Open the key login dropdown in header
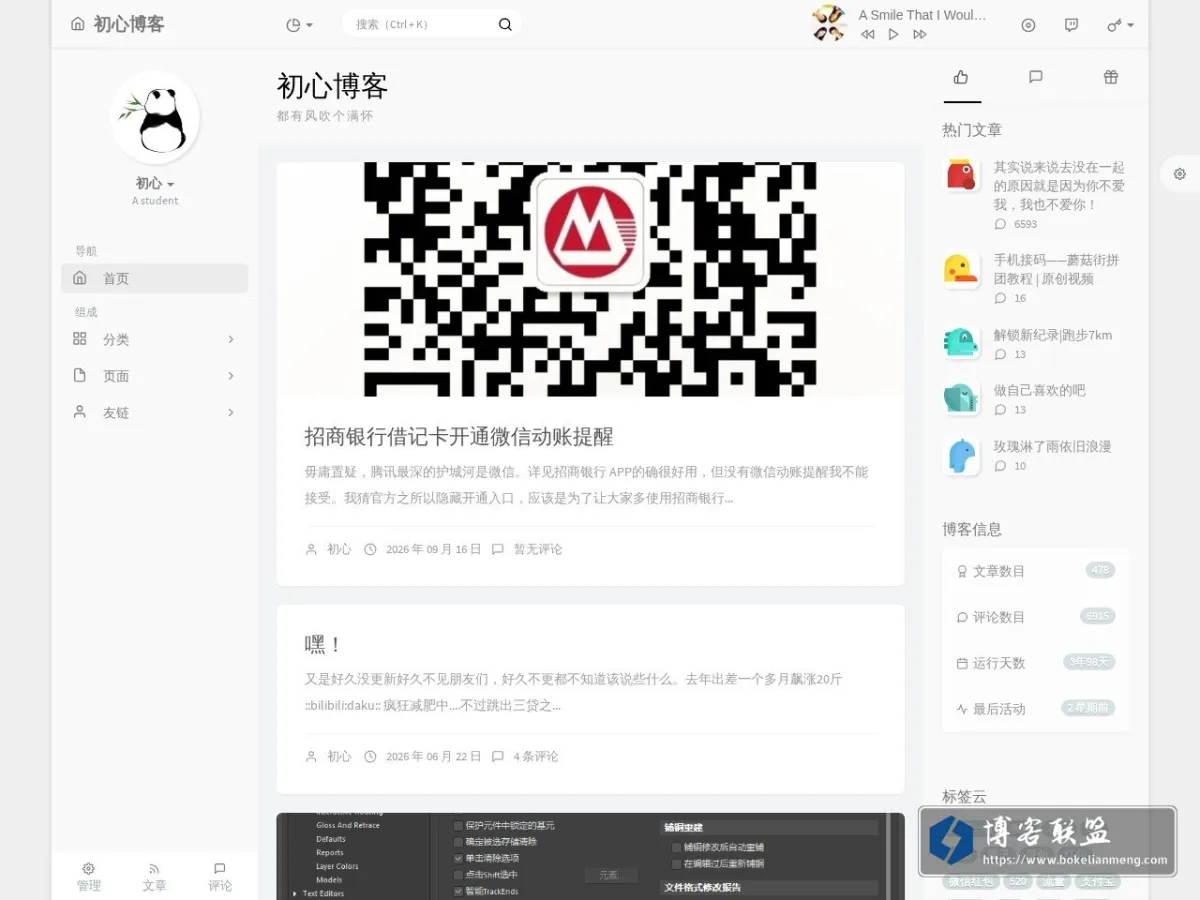Image resolution: width=1200 pixels, height=900 pixels. pyautogui.click(x=1120, y=25)
